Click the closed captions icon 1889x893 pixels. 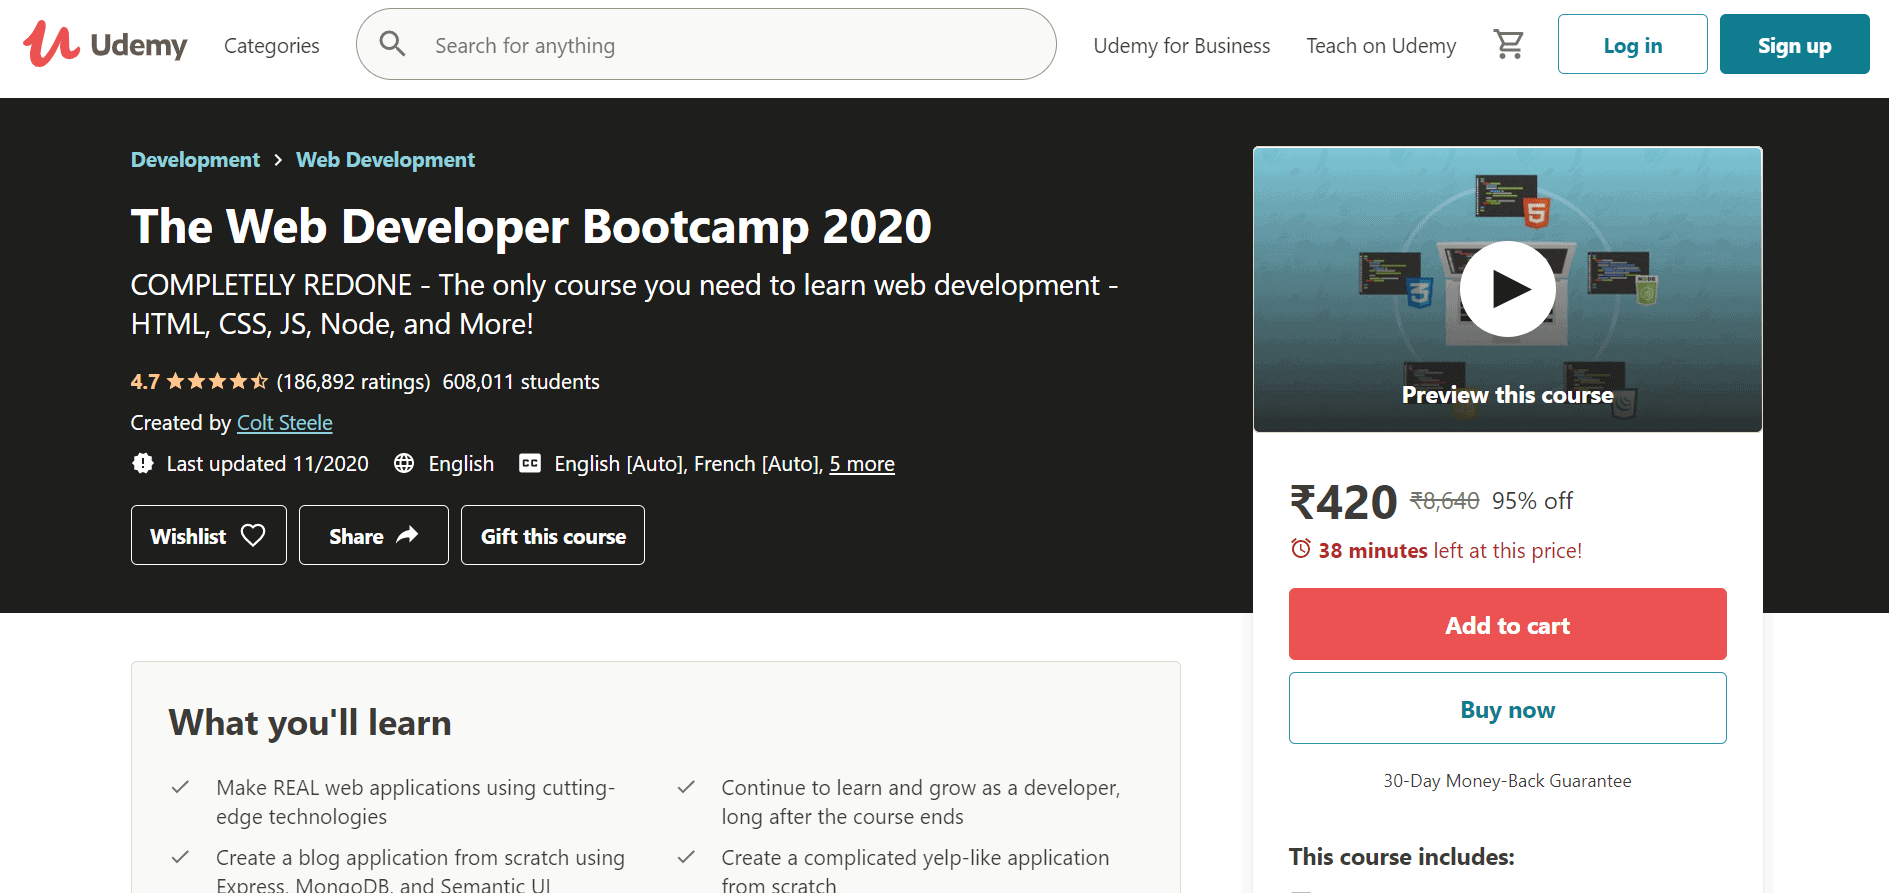530,463
